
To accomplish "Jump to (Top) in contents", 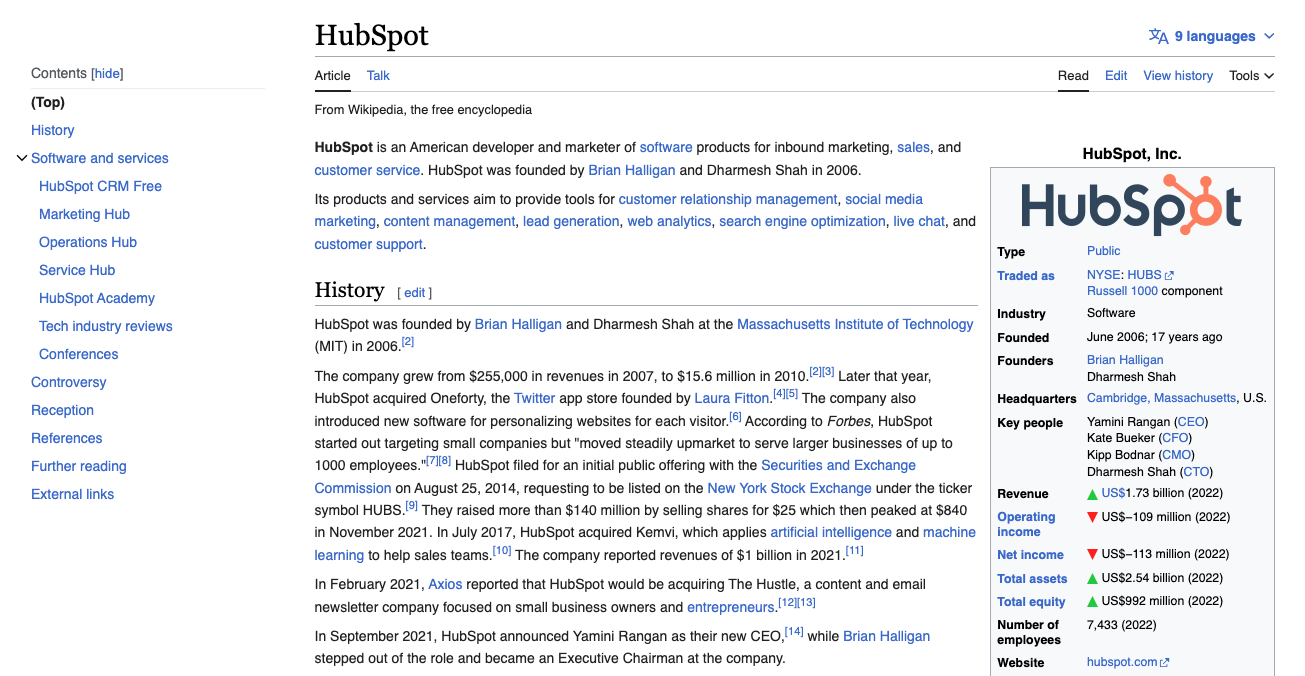I will pyautogui.click(x=48, y=102).
